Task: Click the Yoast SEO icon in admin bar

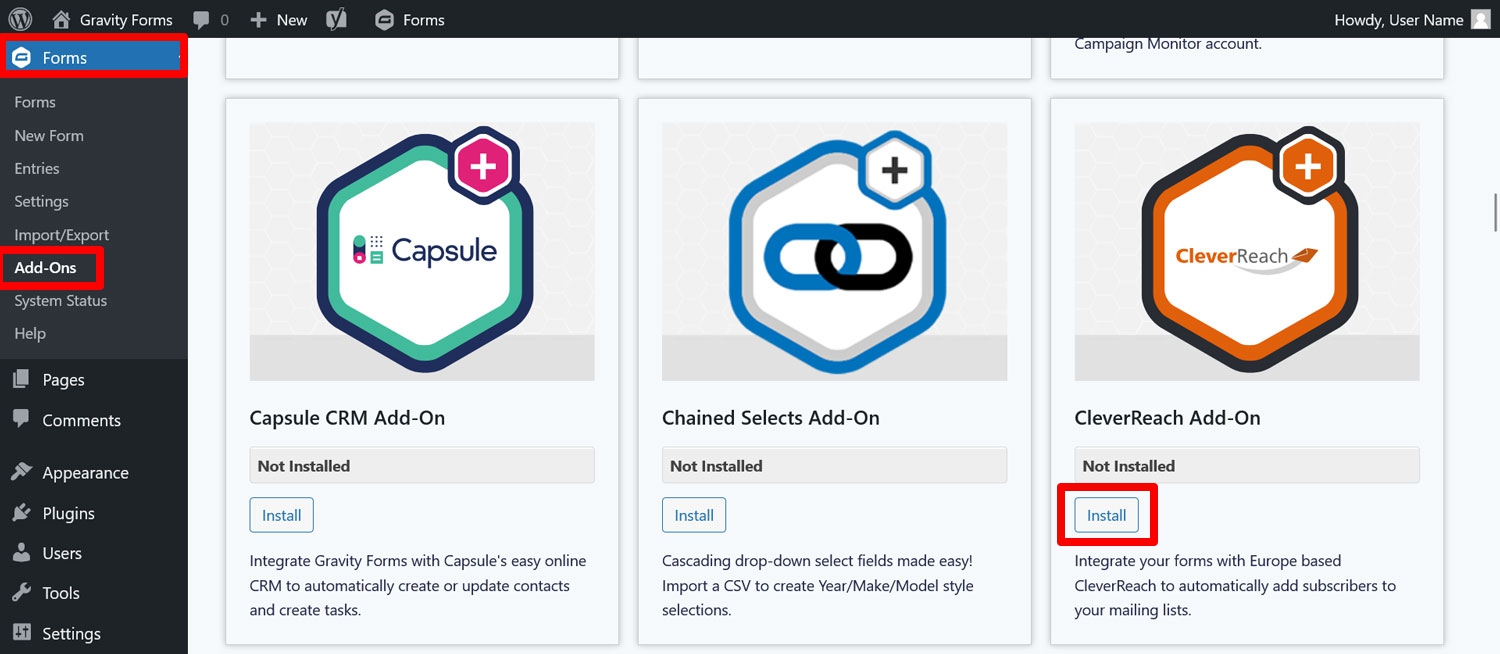Action: 337,19
